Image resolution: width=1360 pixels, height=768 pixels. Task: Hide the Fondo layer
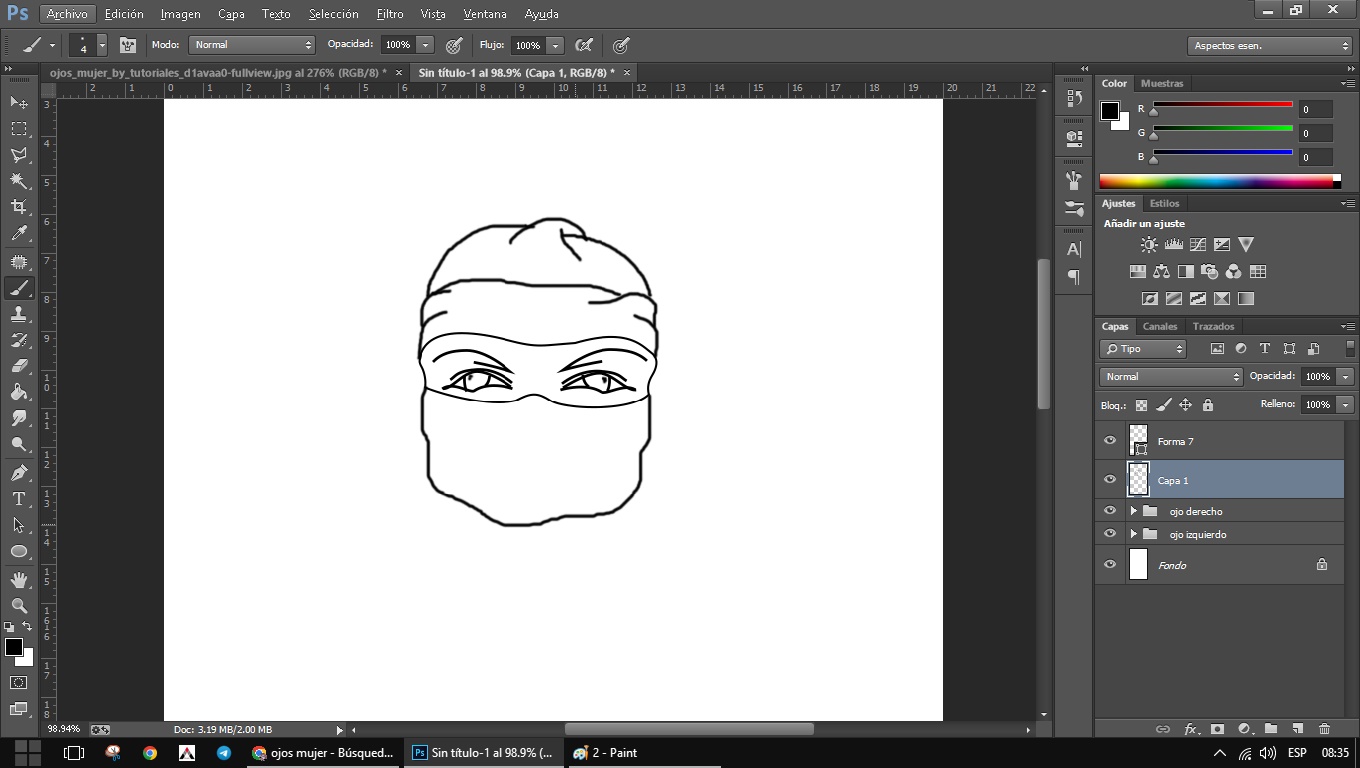[x=1109, y=564]
